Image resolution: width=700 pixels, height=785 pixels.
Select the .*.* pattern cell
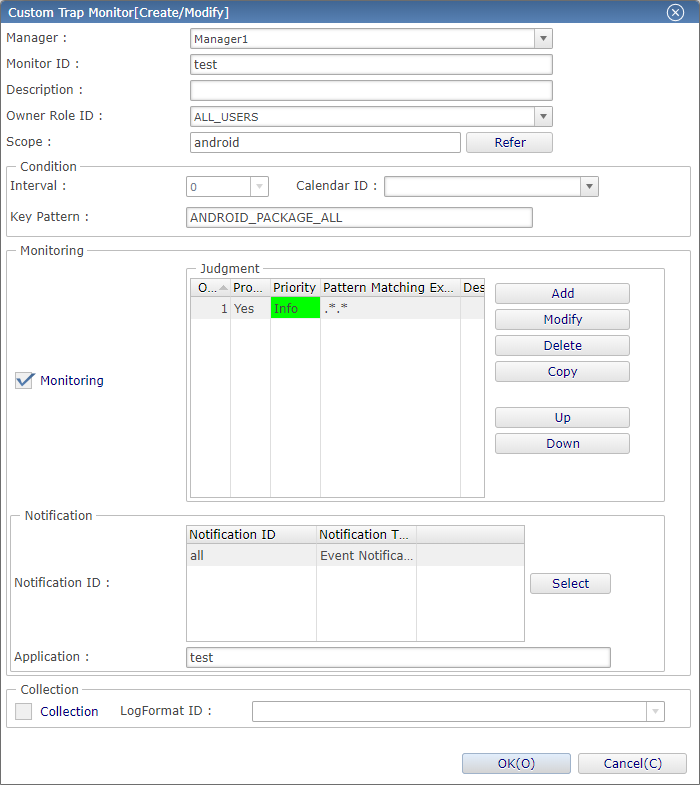(390, 308)
